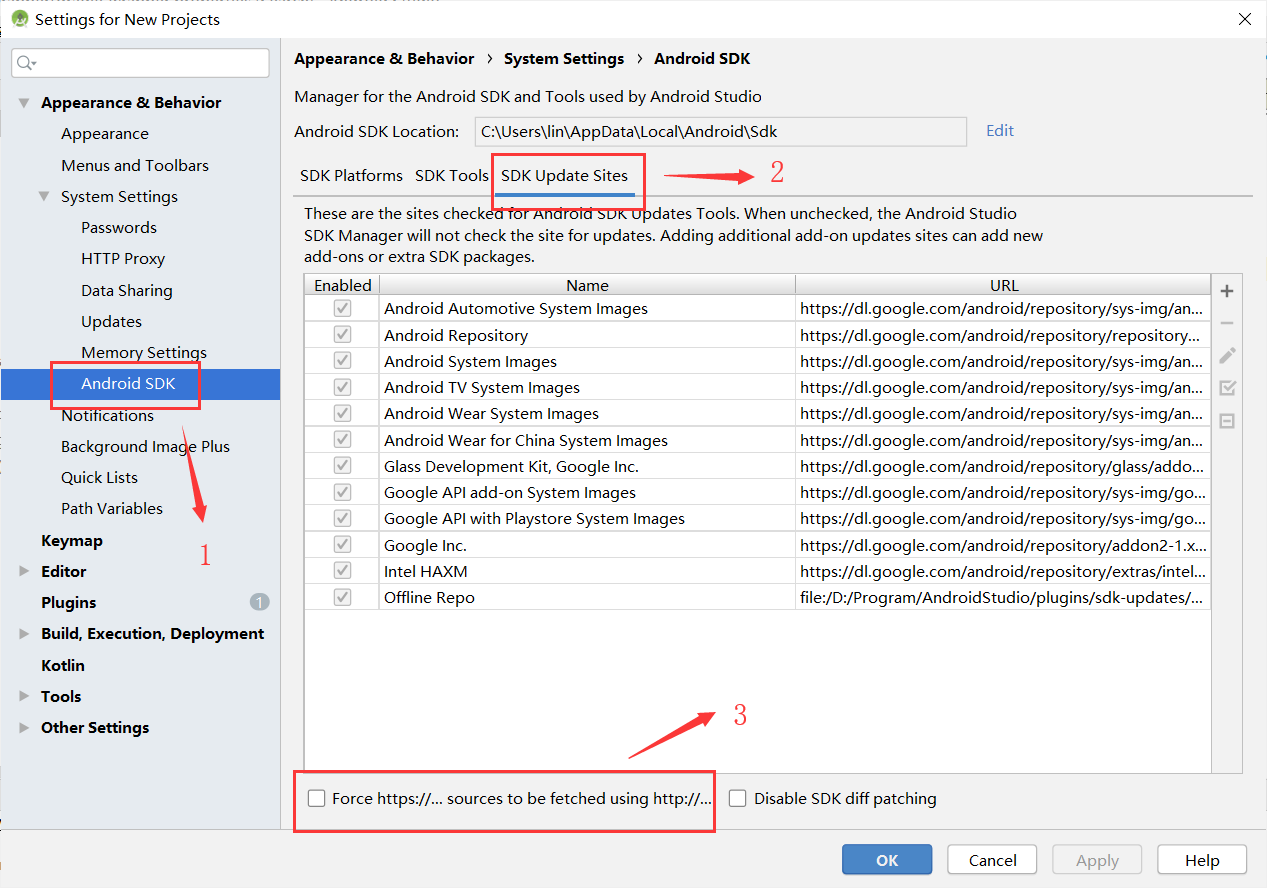This screenshot has height=888, width=1267.
Task: Expand the Editor settings section
Action: [x=23, y=571]
